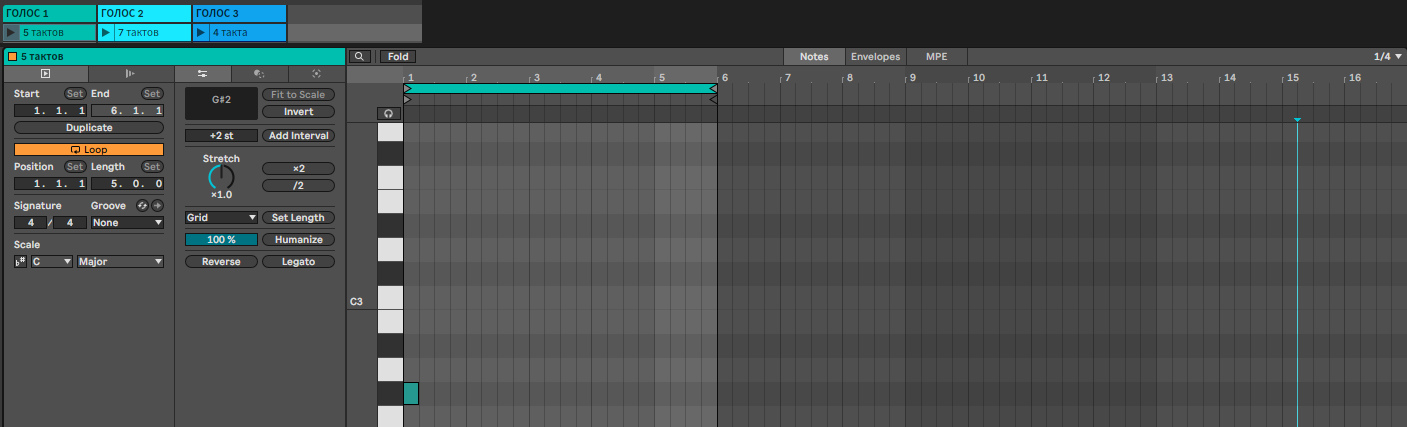The width and height of the screenshot is (1407, 427).
Task: Launch the 7 тактов clip in ГОЛОС 2
Action: tap(107, 33)
